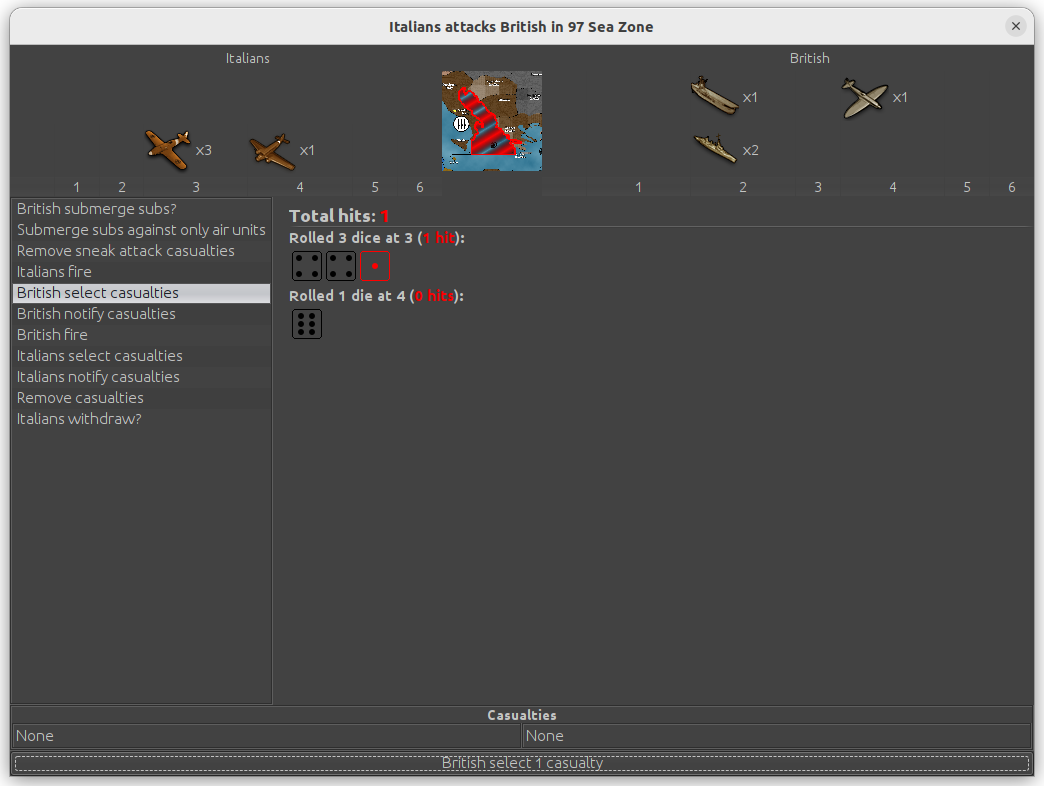Select 'Submerge subs against only air units' step

pyautogui.click(x=141, y=230)
